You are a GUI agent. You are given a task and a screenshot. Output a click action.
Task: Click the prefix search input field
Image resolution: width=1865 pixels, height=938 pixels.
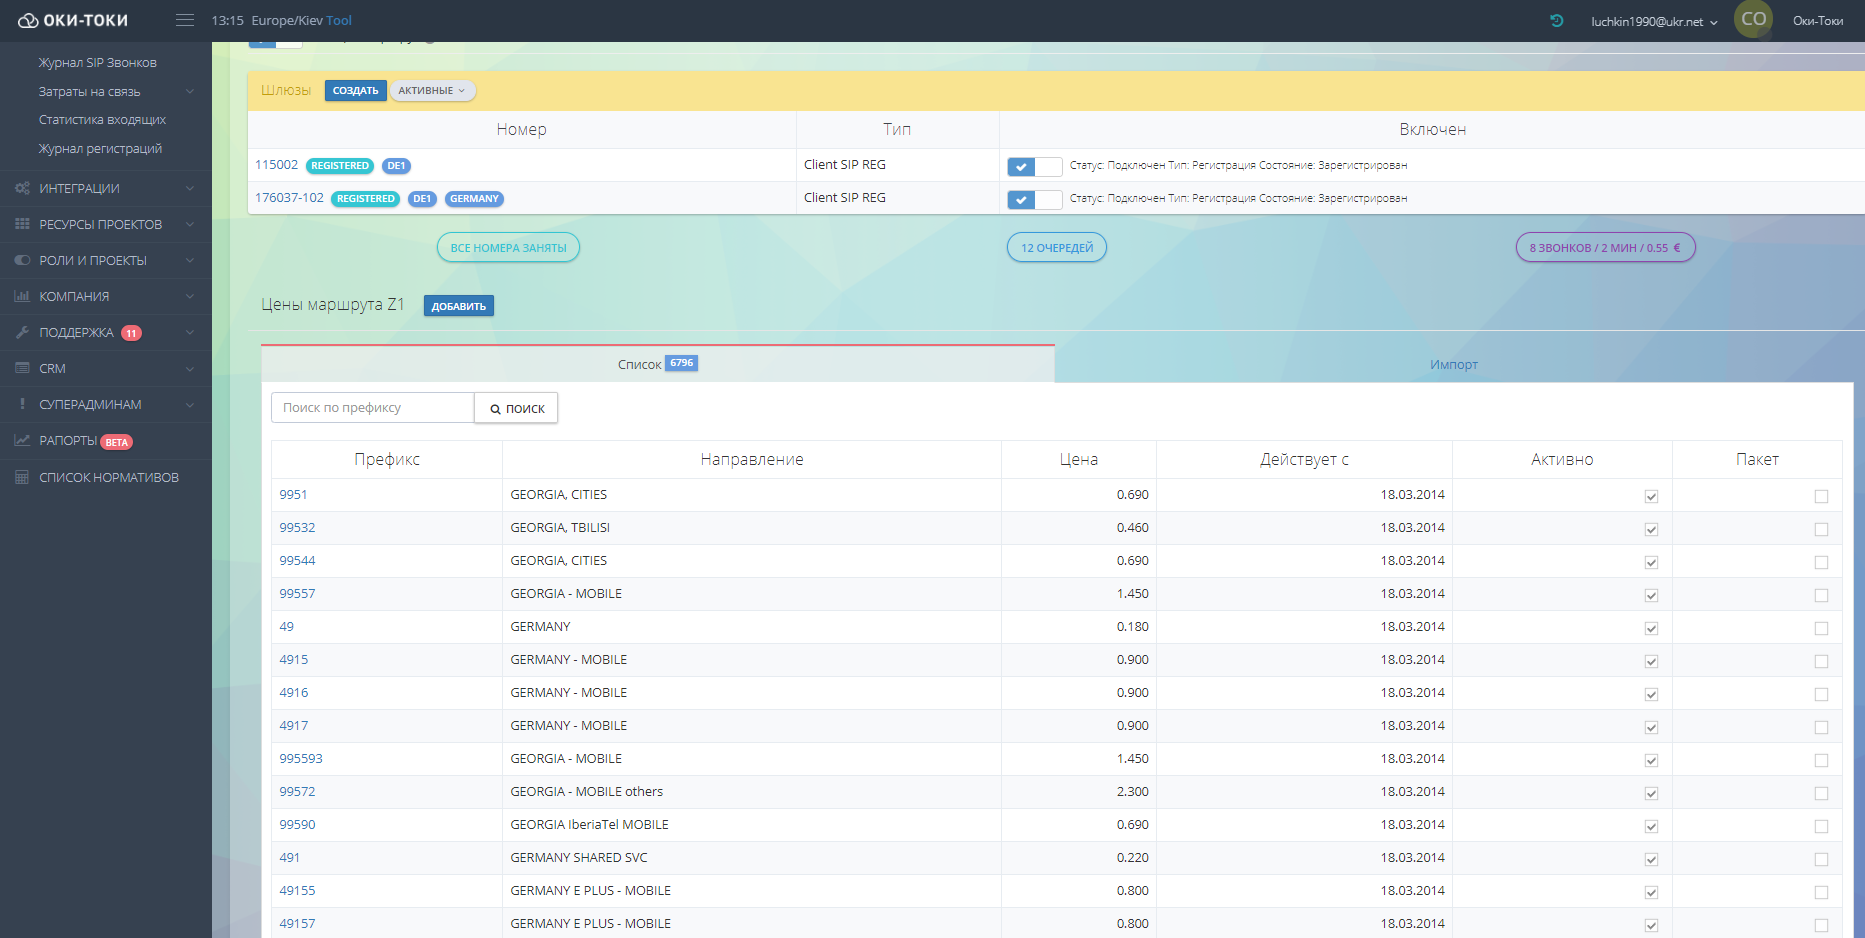[x=372, y=408]
